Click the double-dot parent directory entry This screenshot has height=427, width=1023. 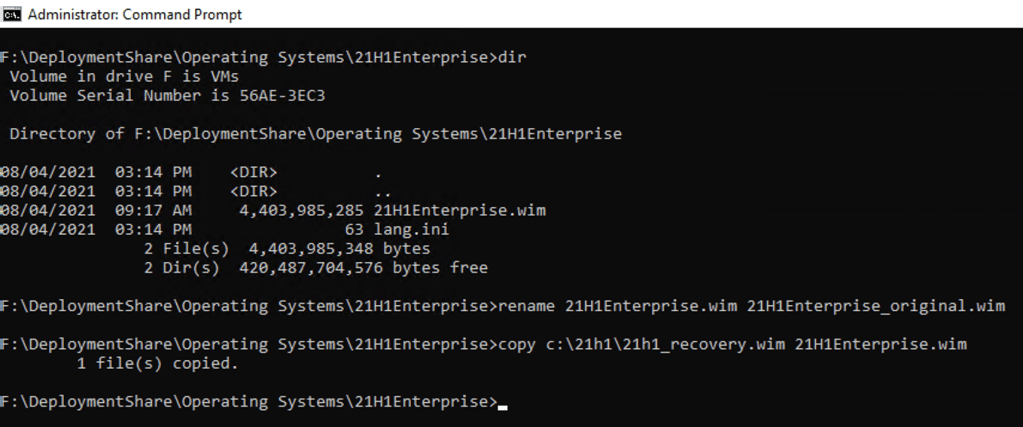coord(381,191)
